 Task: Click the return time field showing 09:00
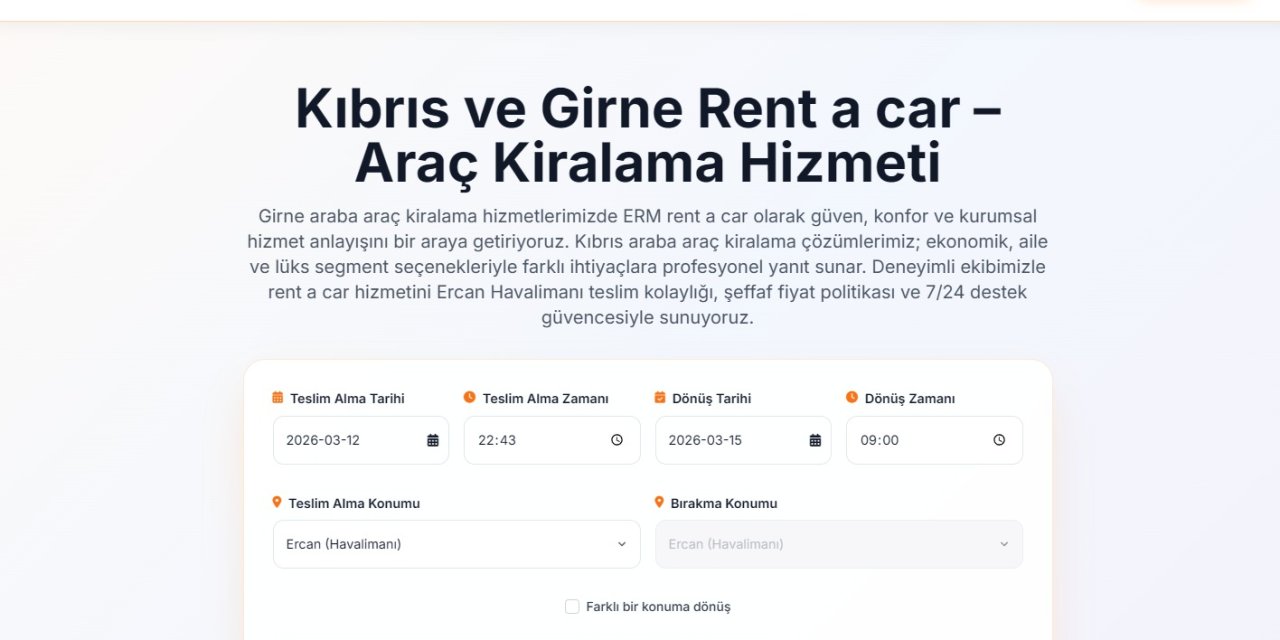tap(920, 440)
